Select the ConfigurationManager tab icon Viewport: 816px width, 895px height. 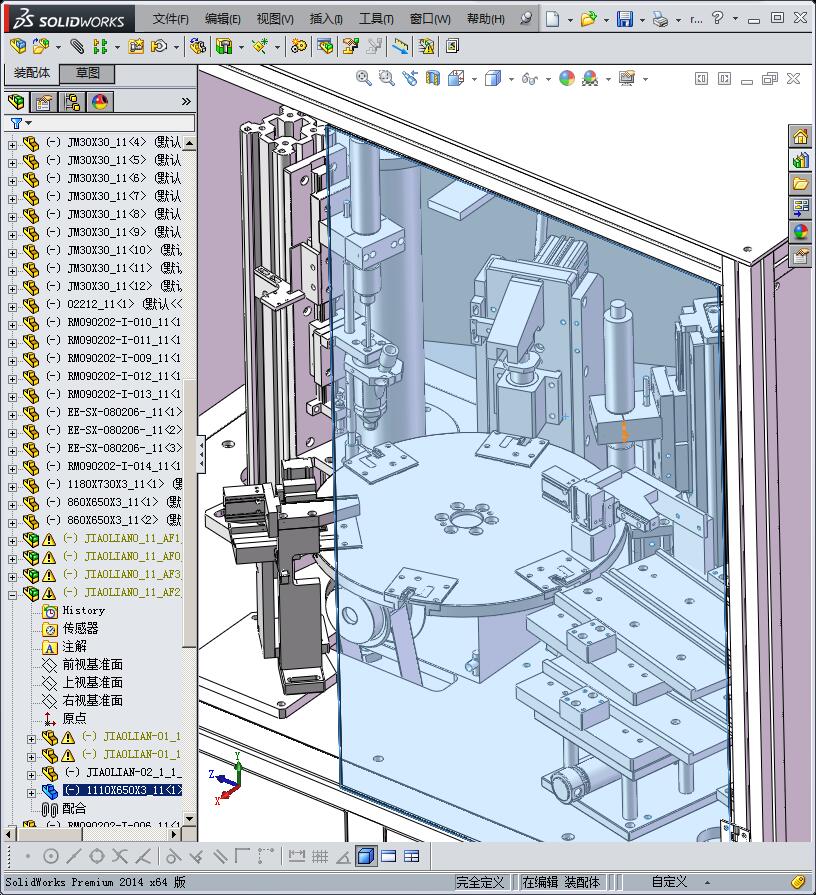(x=72, y=102)
